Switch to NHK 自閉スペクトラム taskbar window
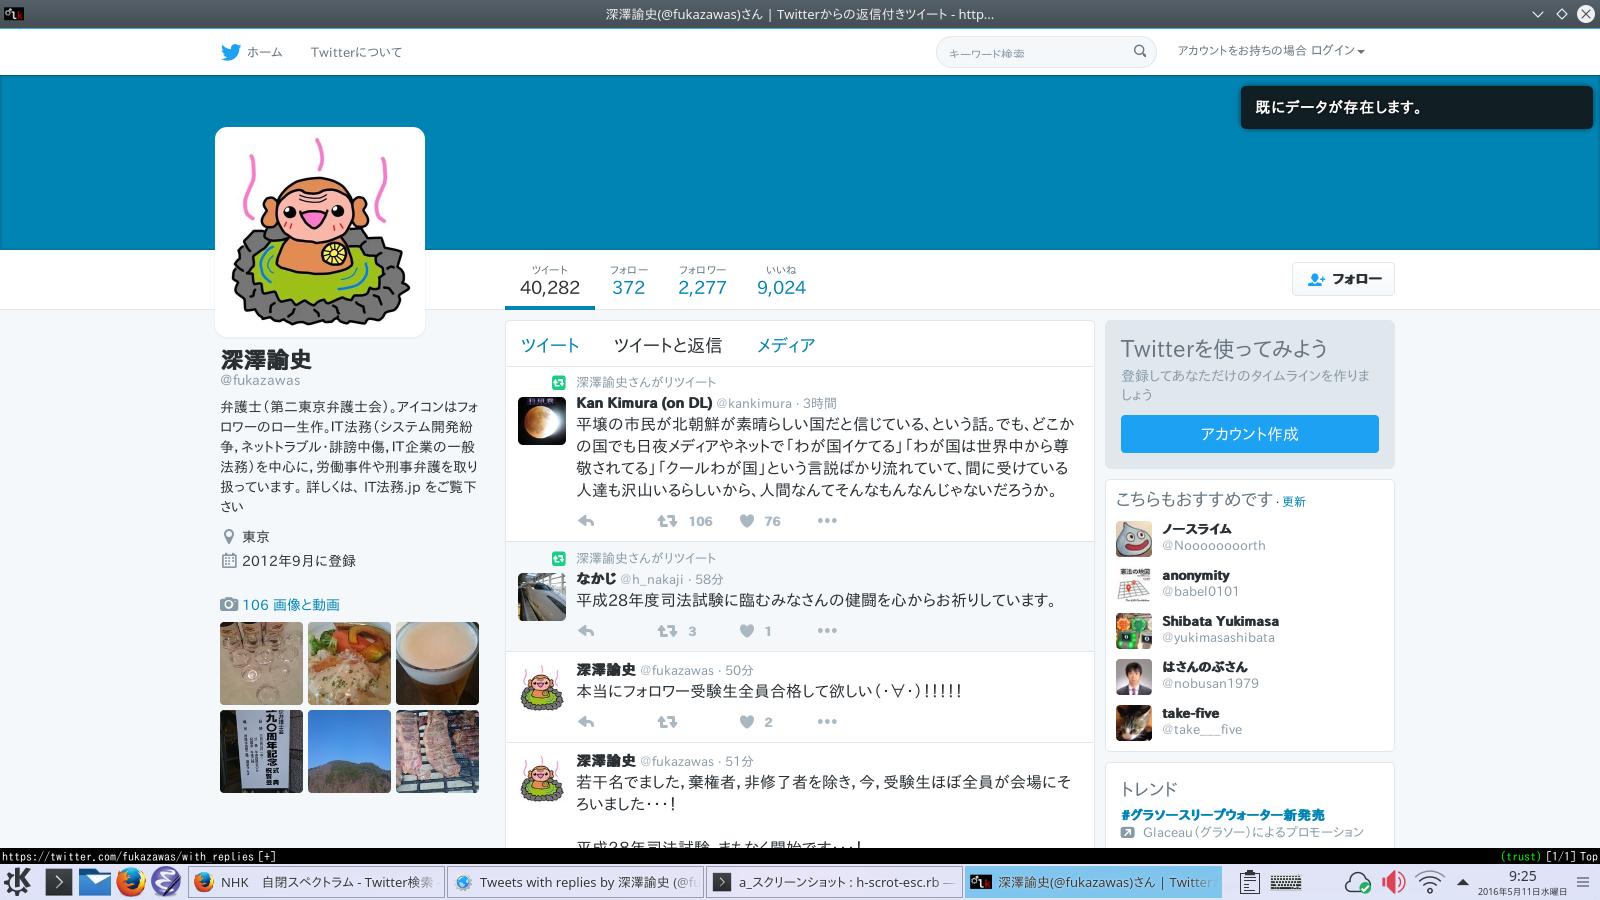This screenshot has height=900, width=1600. (x=315, y=882)
